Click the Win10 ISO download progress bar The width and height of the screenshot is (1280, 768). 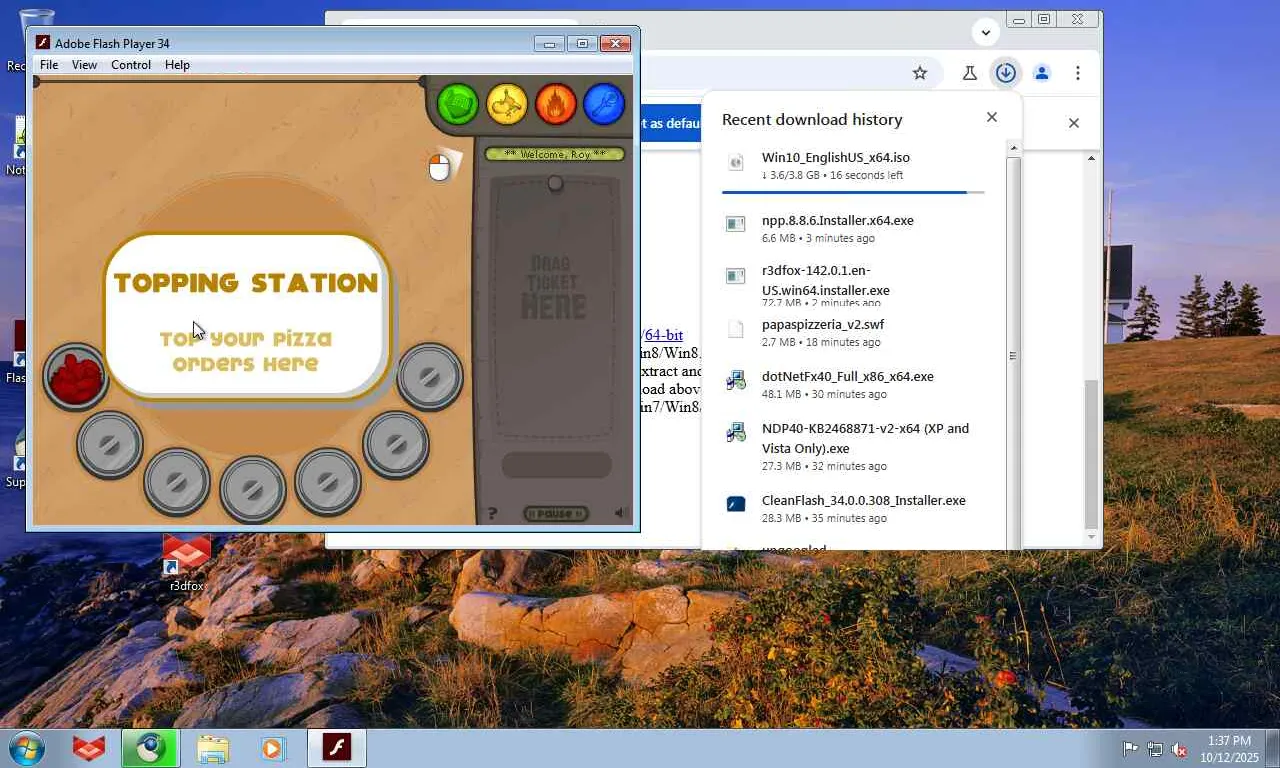click(x=853, y=192)
